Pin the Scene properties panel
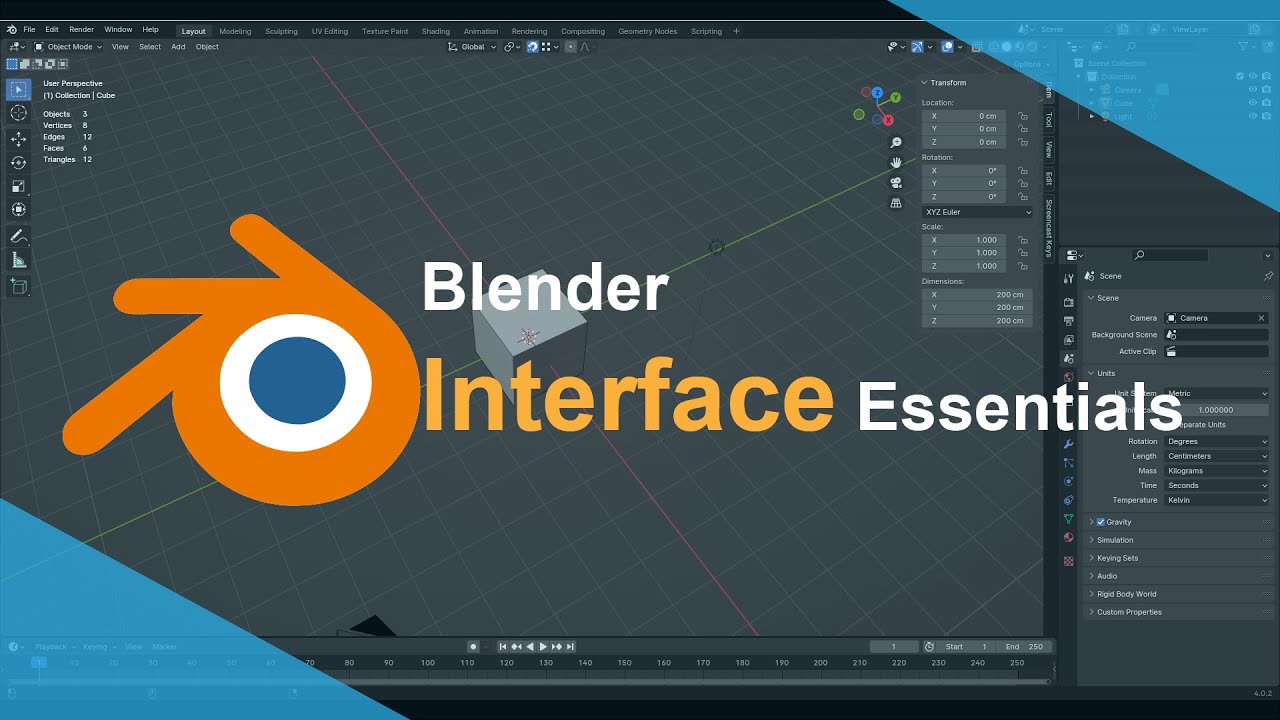 coord(1268,276)
